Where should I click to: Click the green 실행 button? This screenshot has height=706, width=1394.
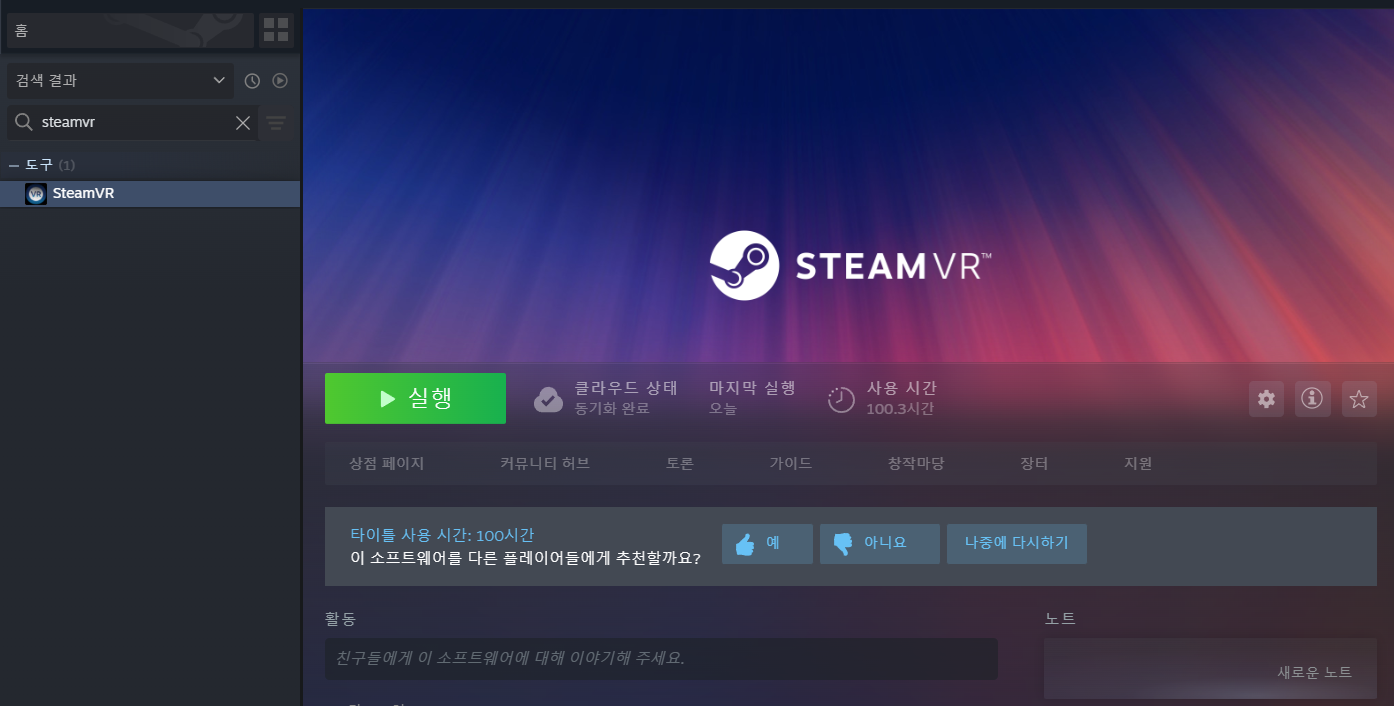(x=415, y=399)
